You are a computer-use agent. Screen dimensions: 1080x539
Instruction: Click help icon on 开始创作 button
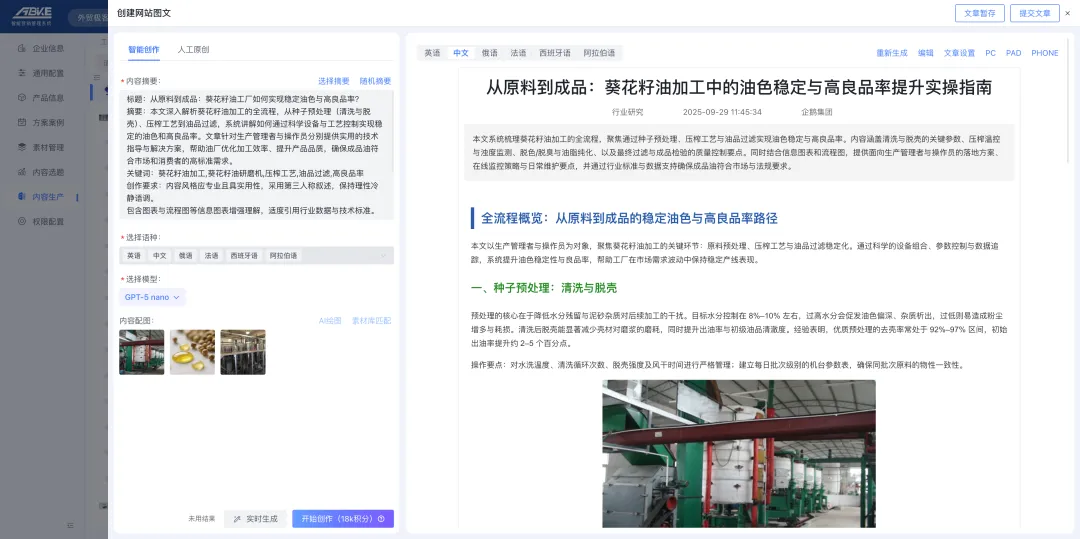pyautogui.click(x=381, y=519)
